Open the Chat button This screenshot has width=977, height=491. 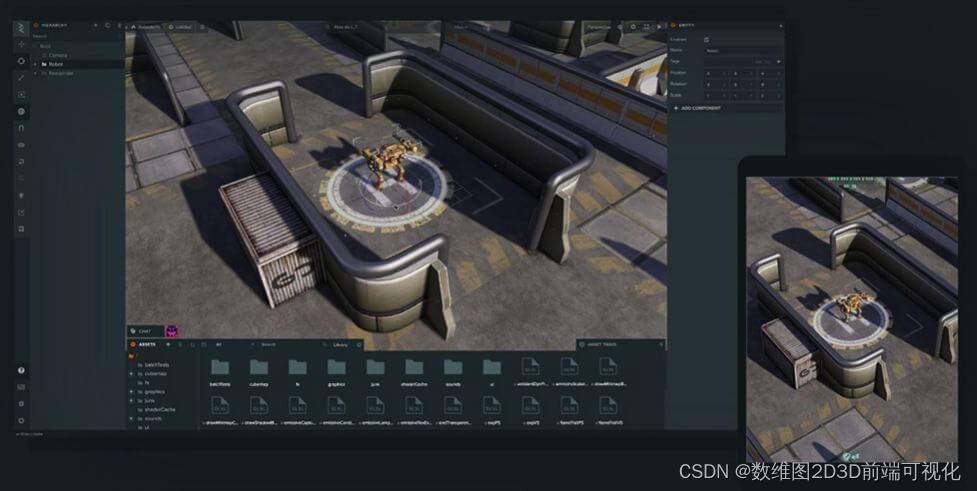click(145, 331)
